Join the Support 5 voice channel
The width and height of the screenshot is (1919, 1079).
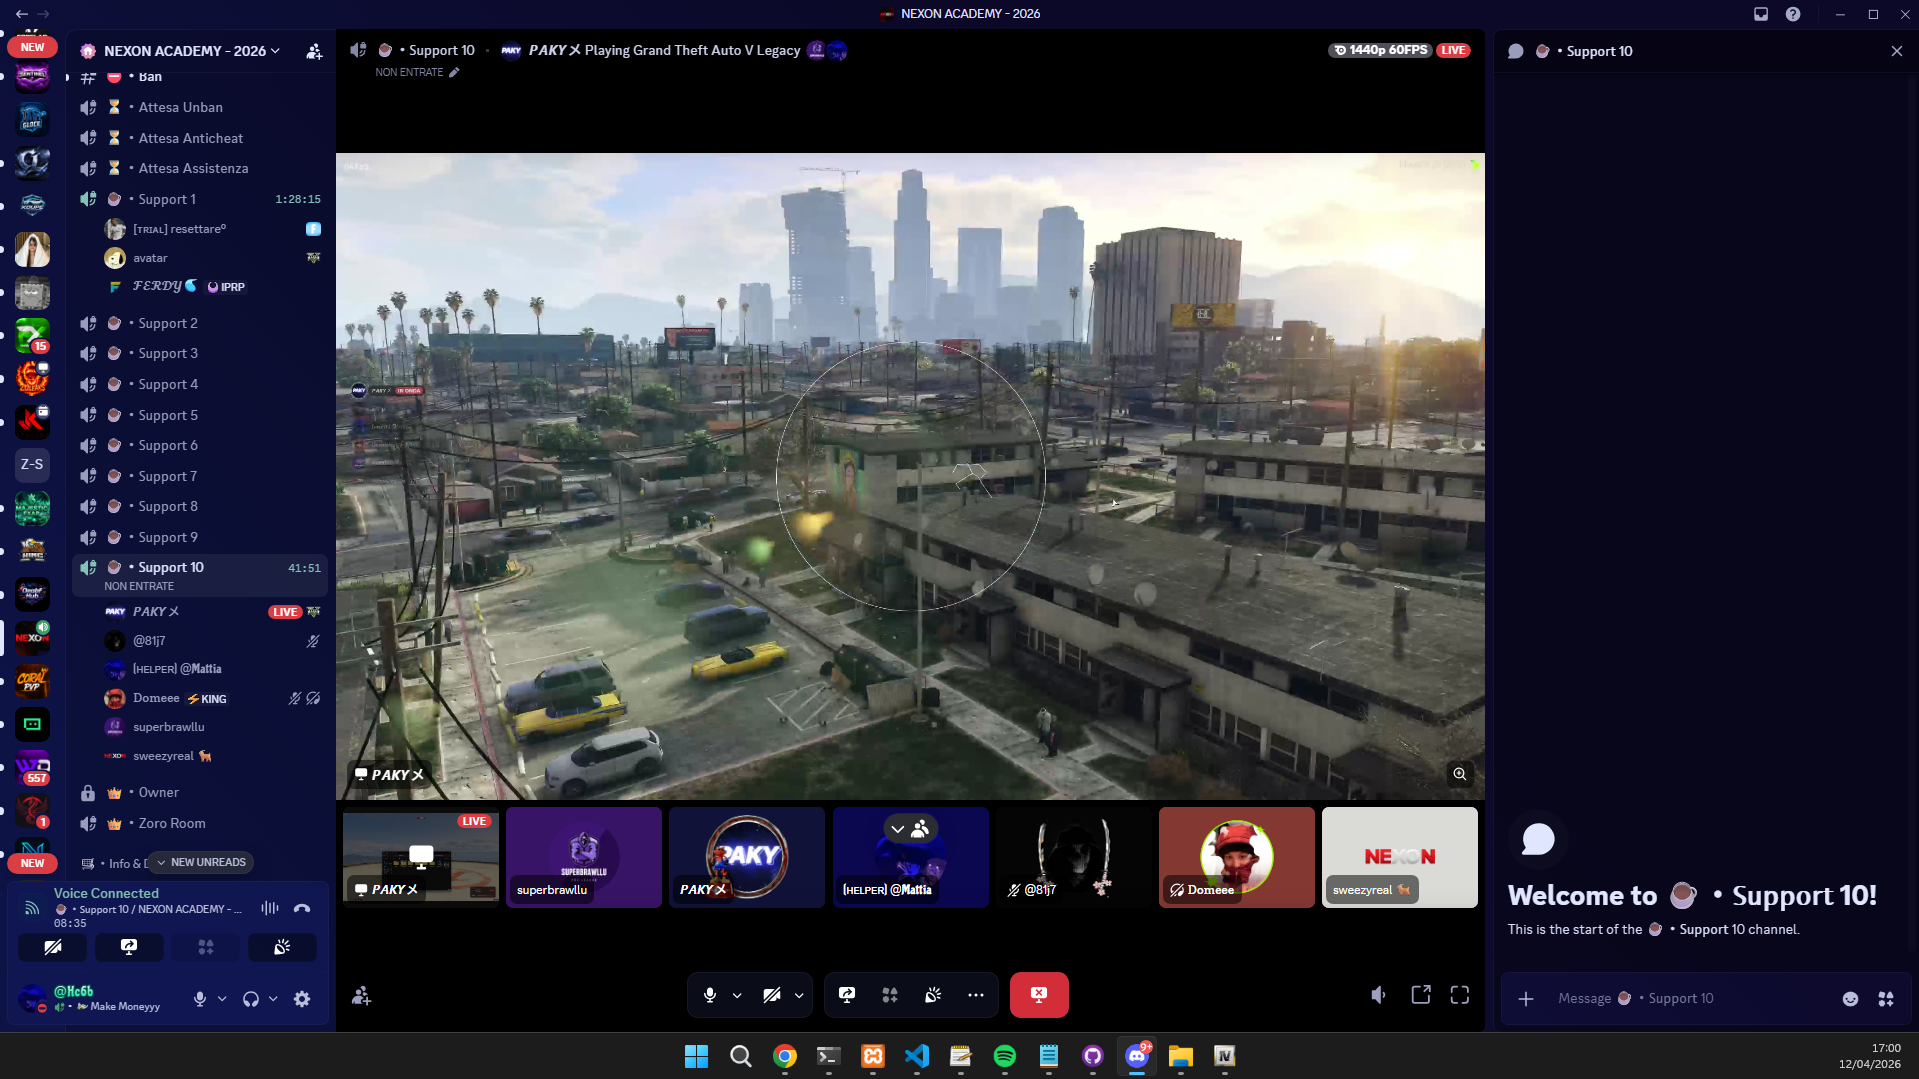pos(200,415)
